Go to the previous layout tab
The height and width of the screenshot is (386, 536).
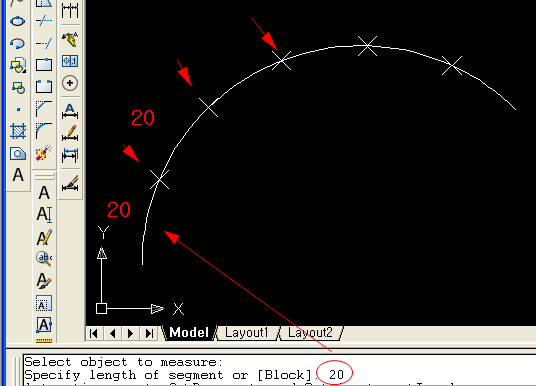coord(112,333)
